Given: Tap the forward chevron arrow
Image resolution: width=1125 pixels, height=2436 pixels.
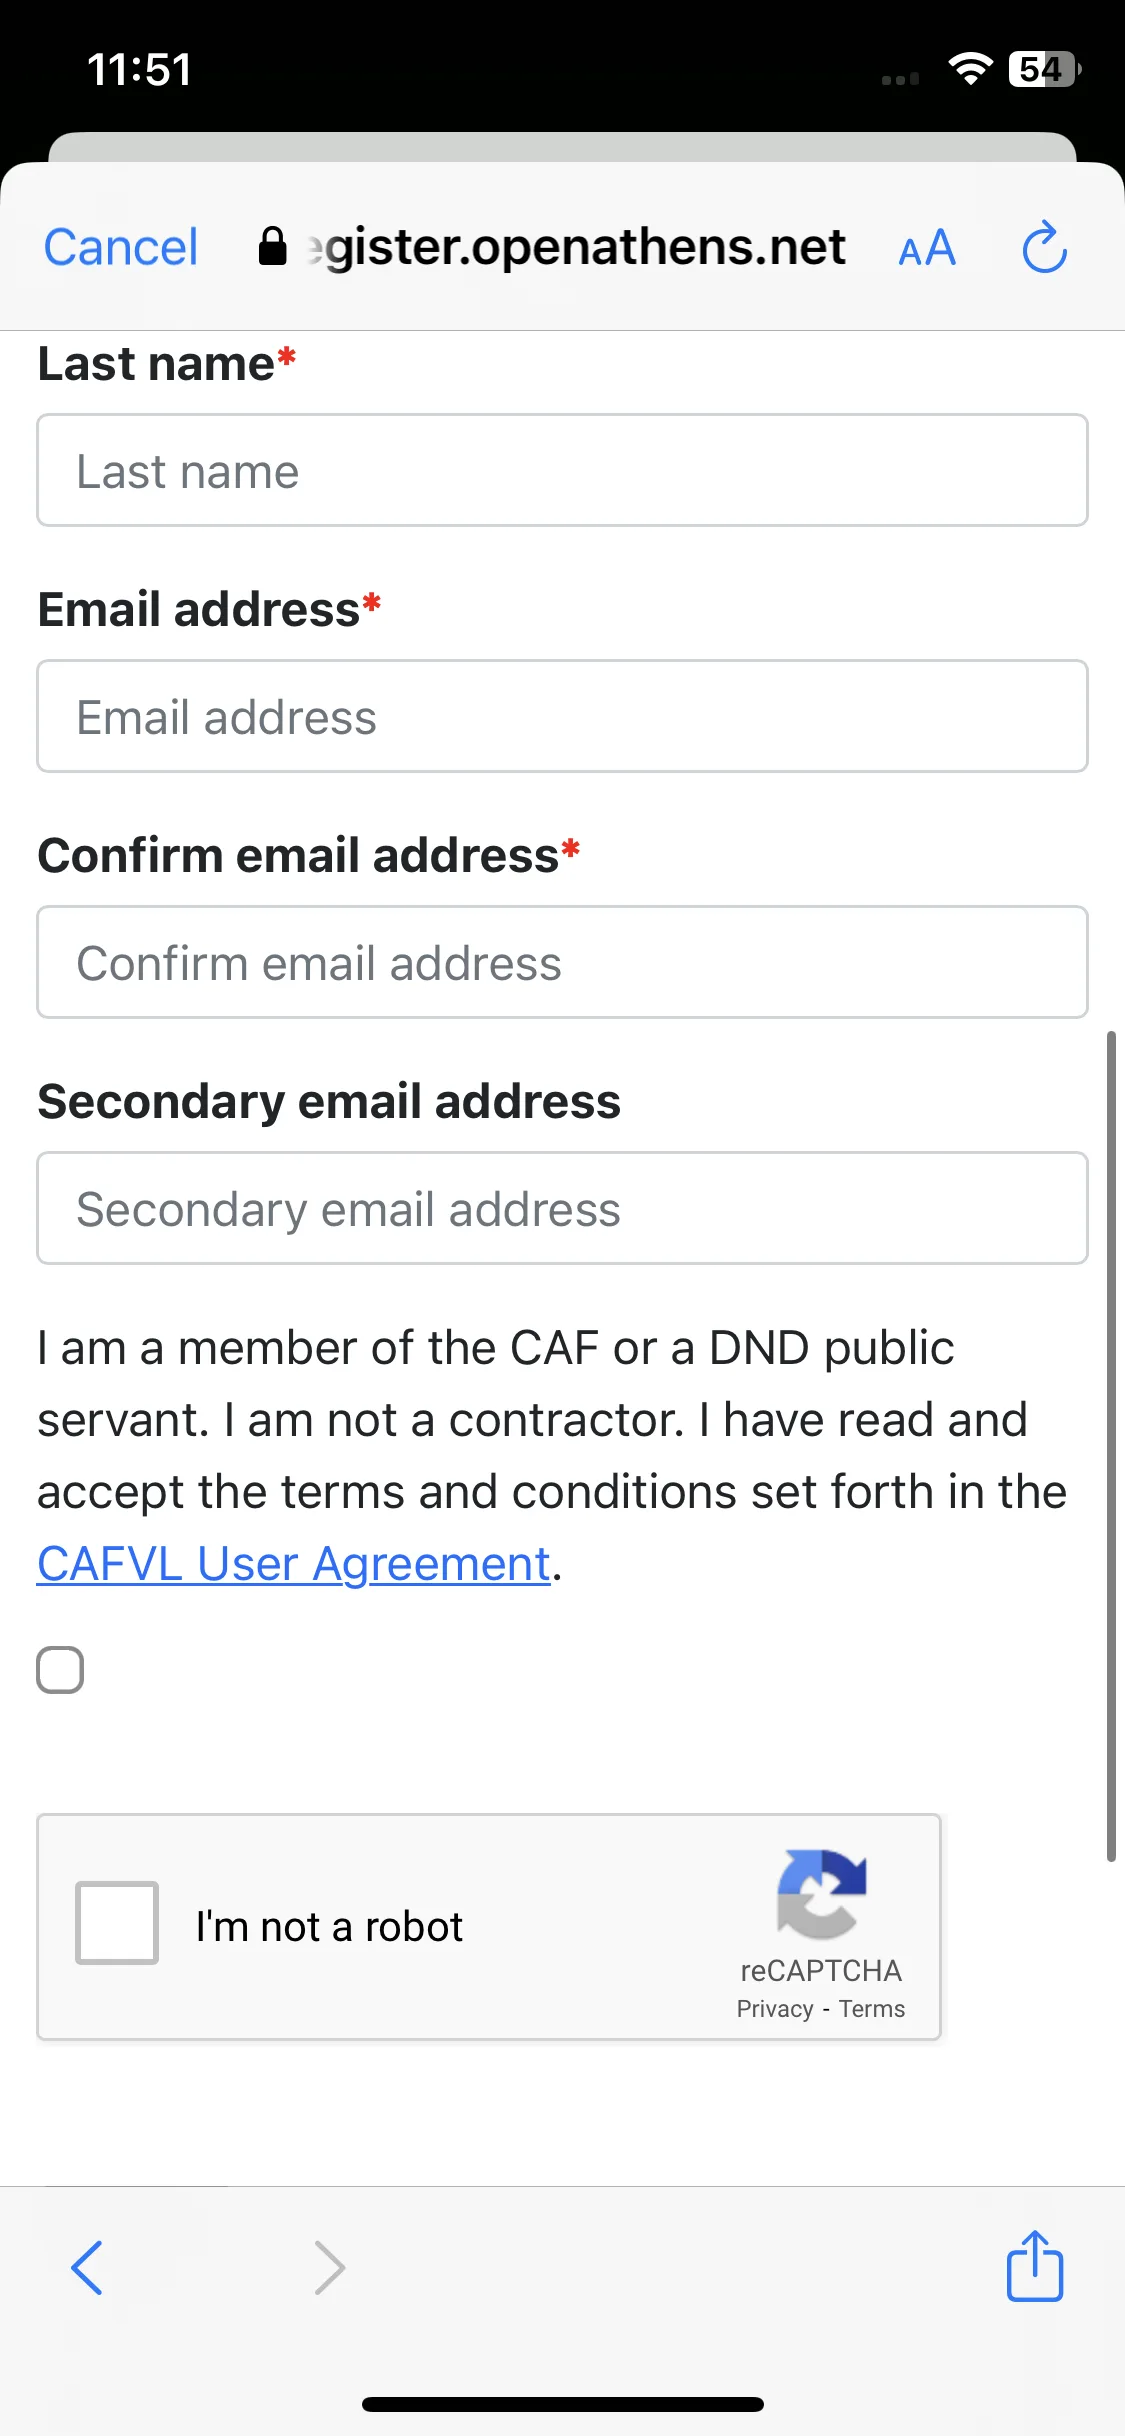Looking at the screenshot, I should tap(329, 2268).
